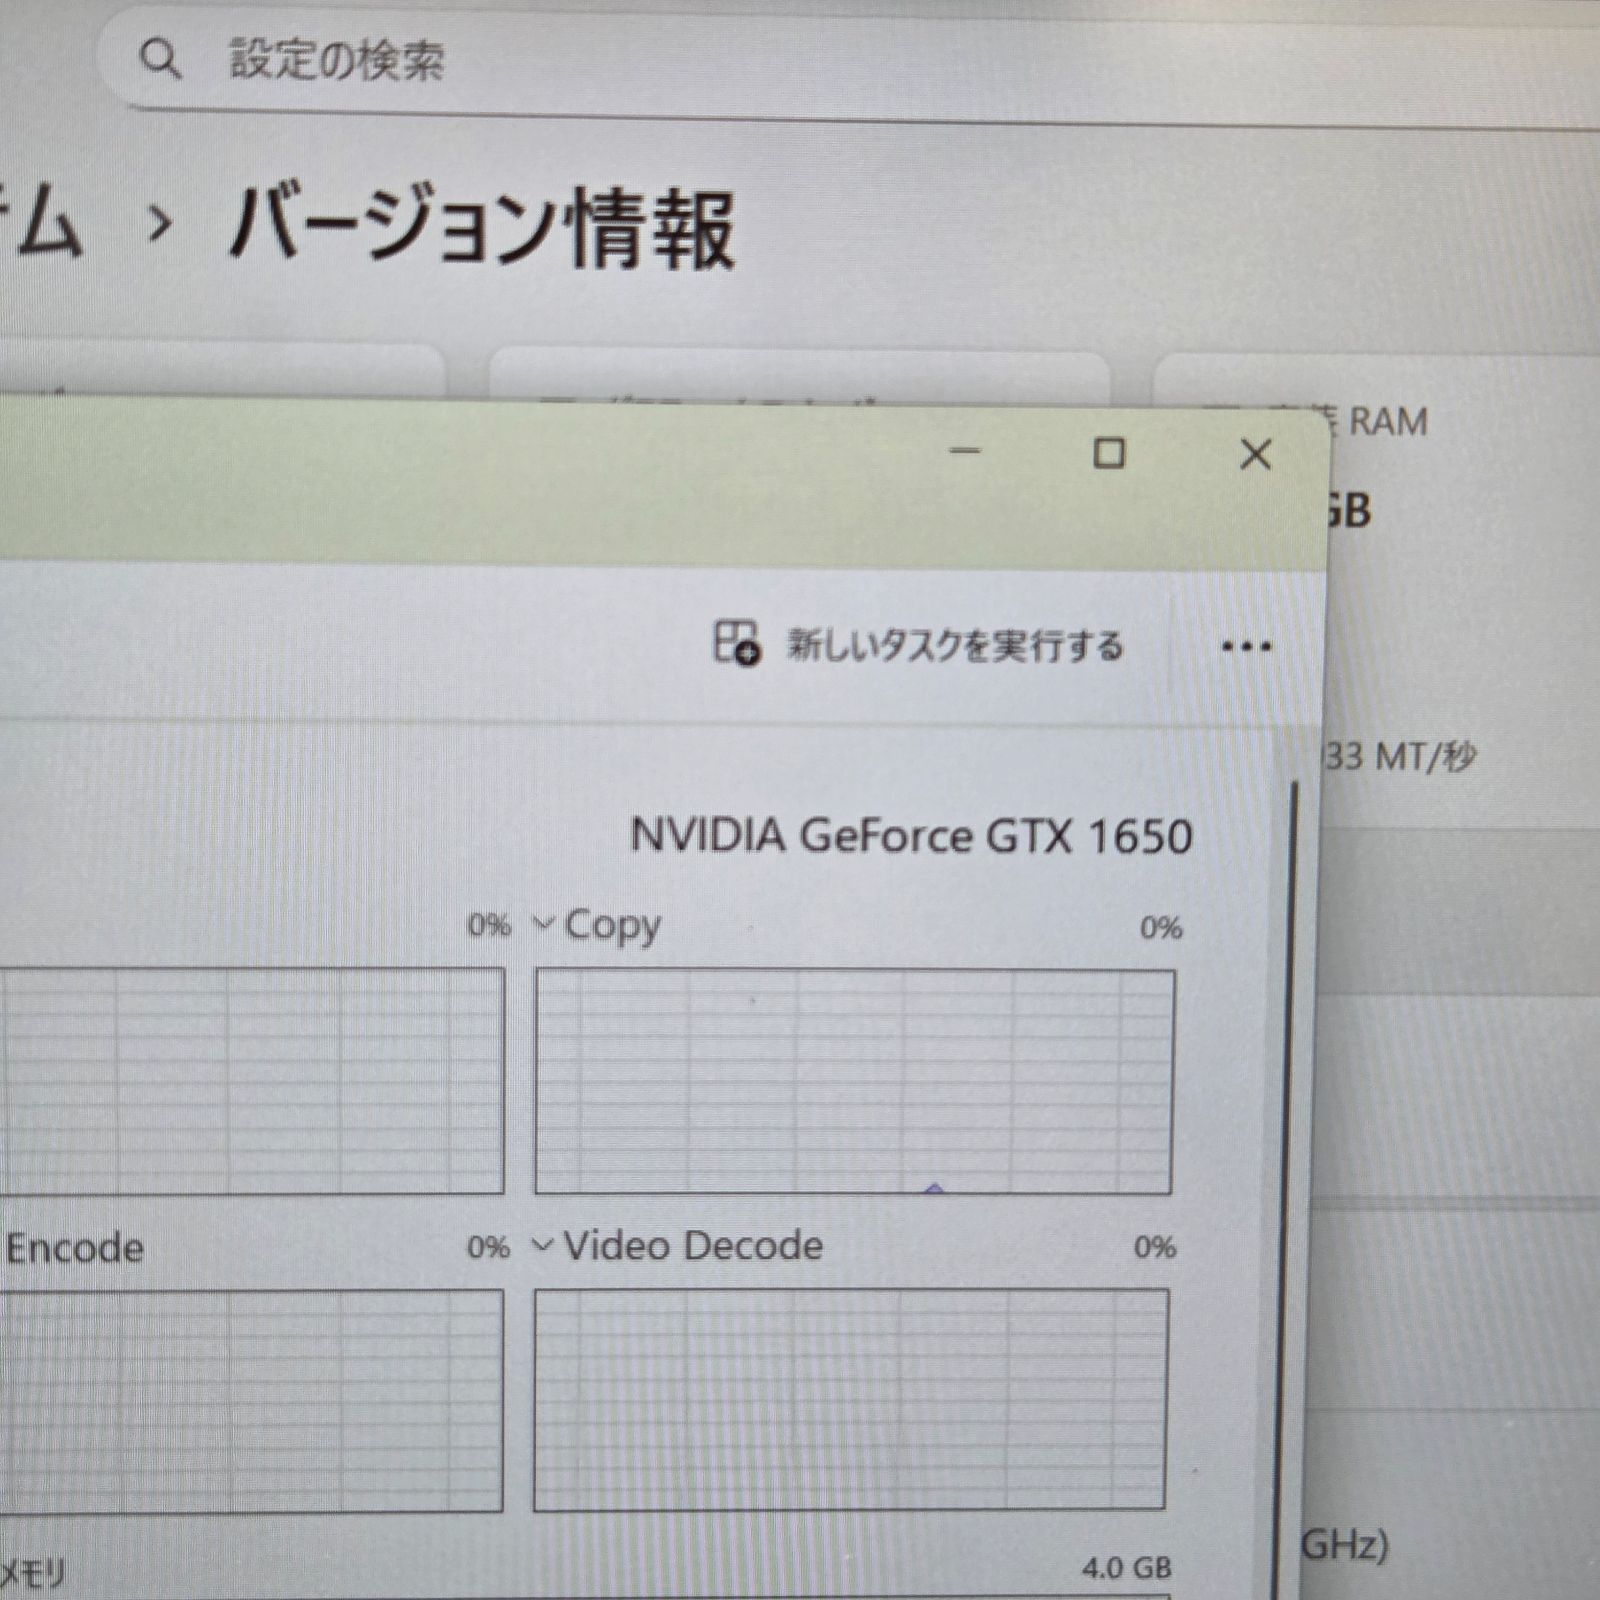Click the Encode engine label
This screenshot has width=1600, height=1600.
click(74, 1248)
